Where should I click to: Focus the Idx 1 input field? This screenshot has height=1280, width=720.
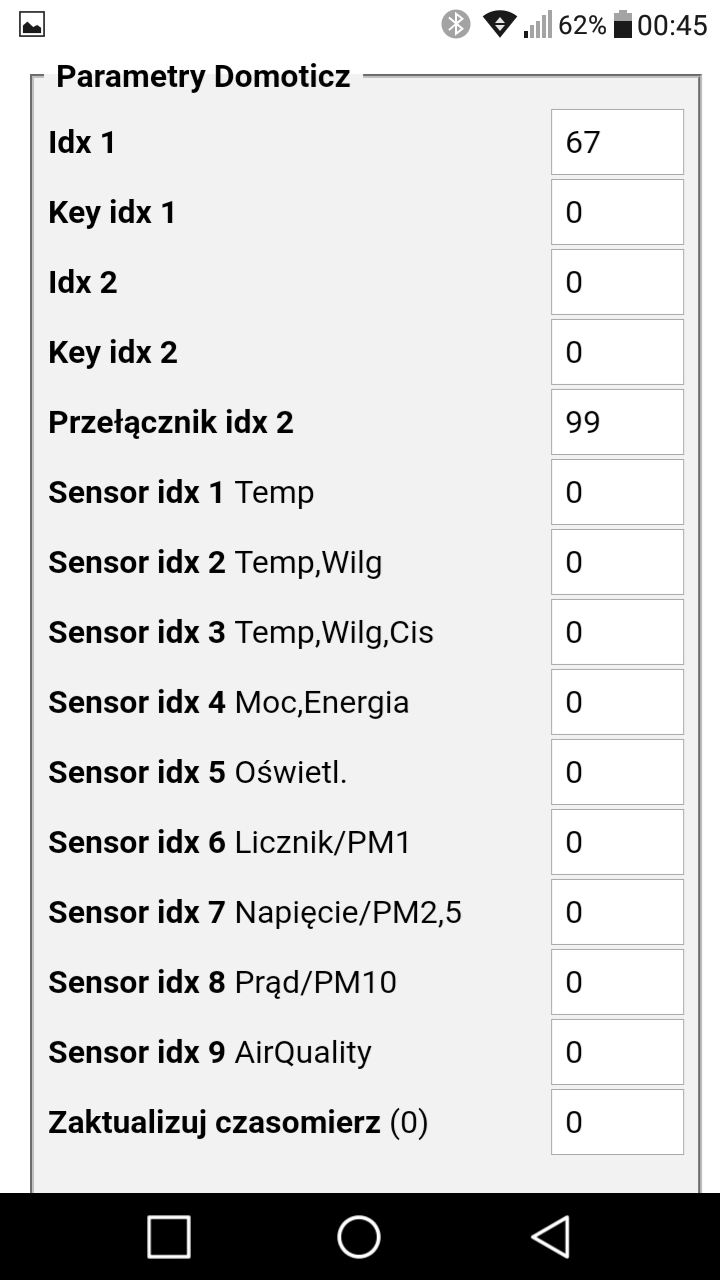click(617, 142)
